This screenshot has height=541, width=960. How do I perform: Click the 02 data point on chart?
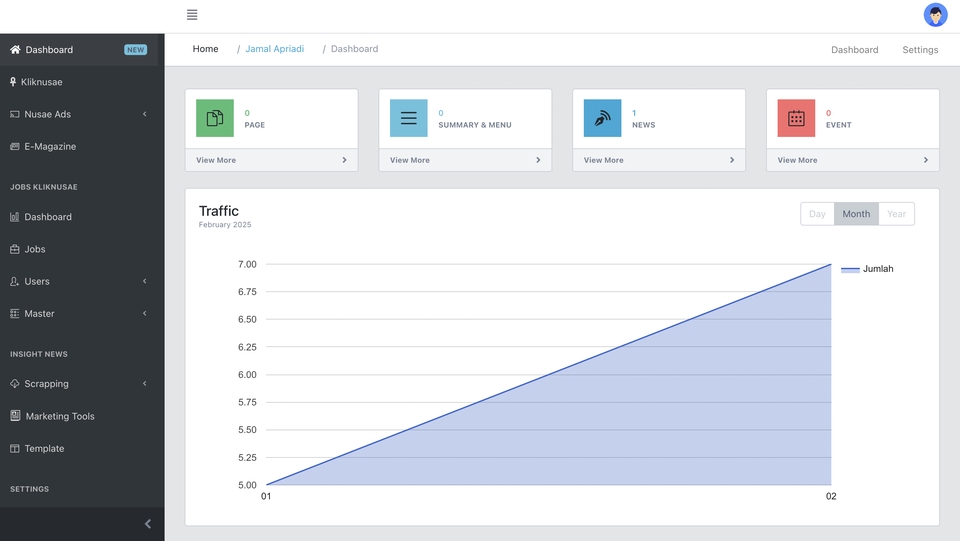click(831, 264)
